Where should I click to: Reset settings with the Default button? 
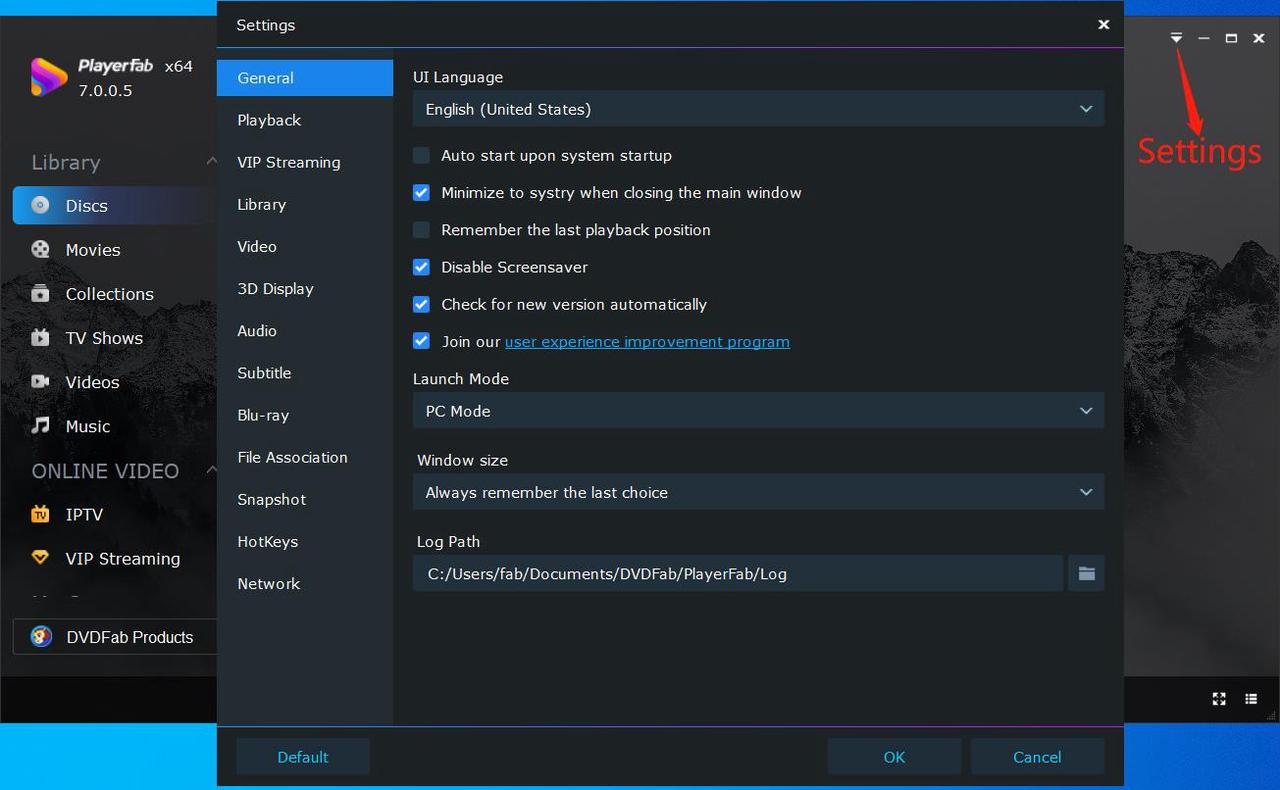click(303, 757)
